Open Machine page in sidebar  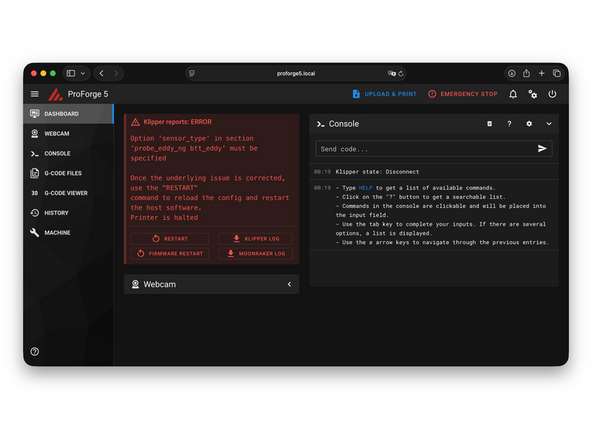coord(68,233)
